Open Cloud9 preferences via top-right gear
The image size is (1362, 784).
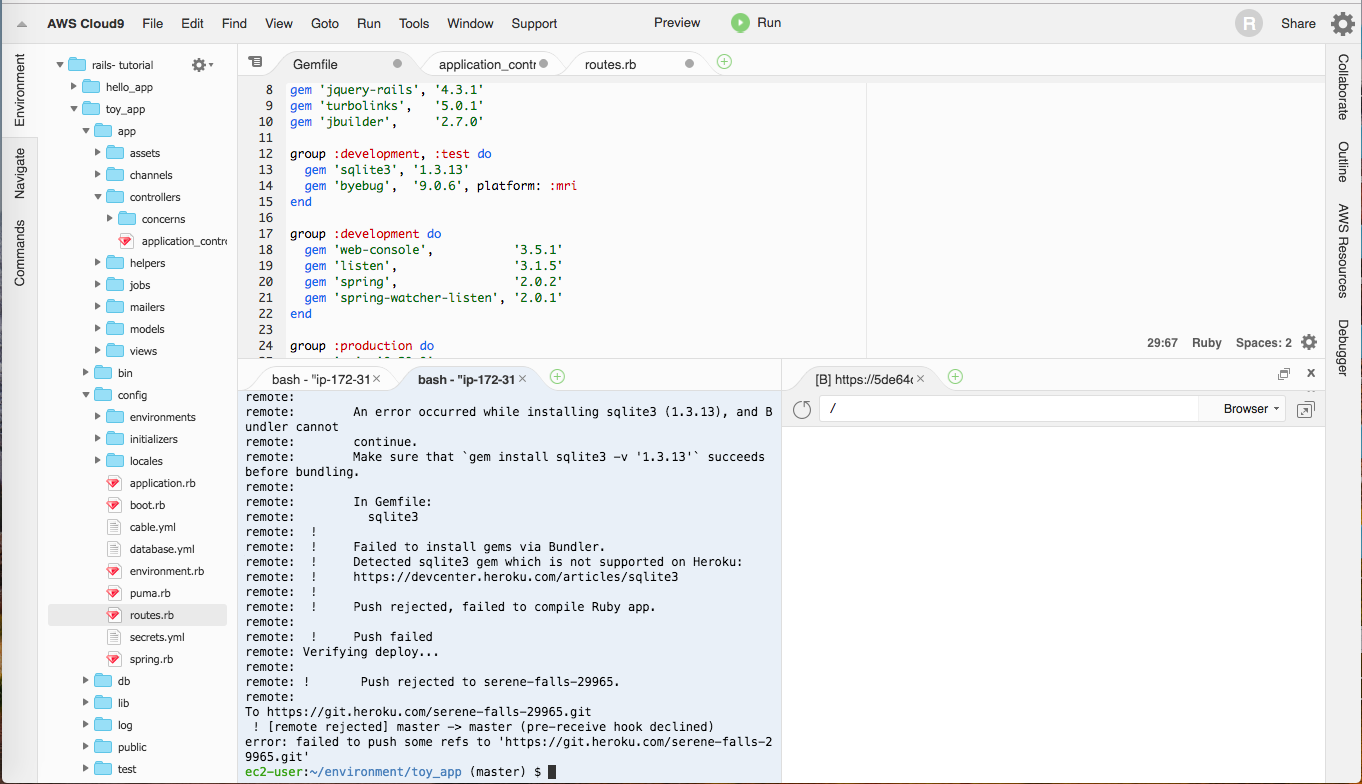(1342, 23)
